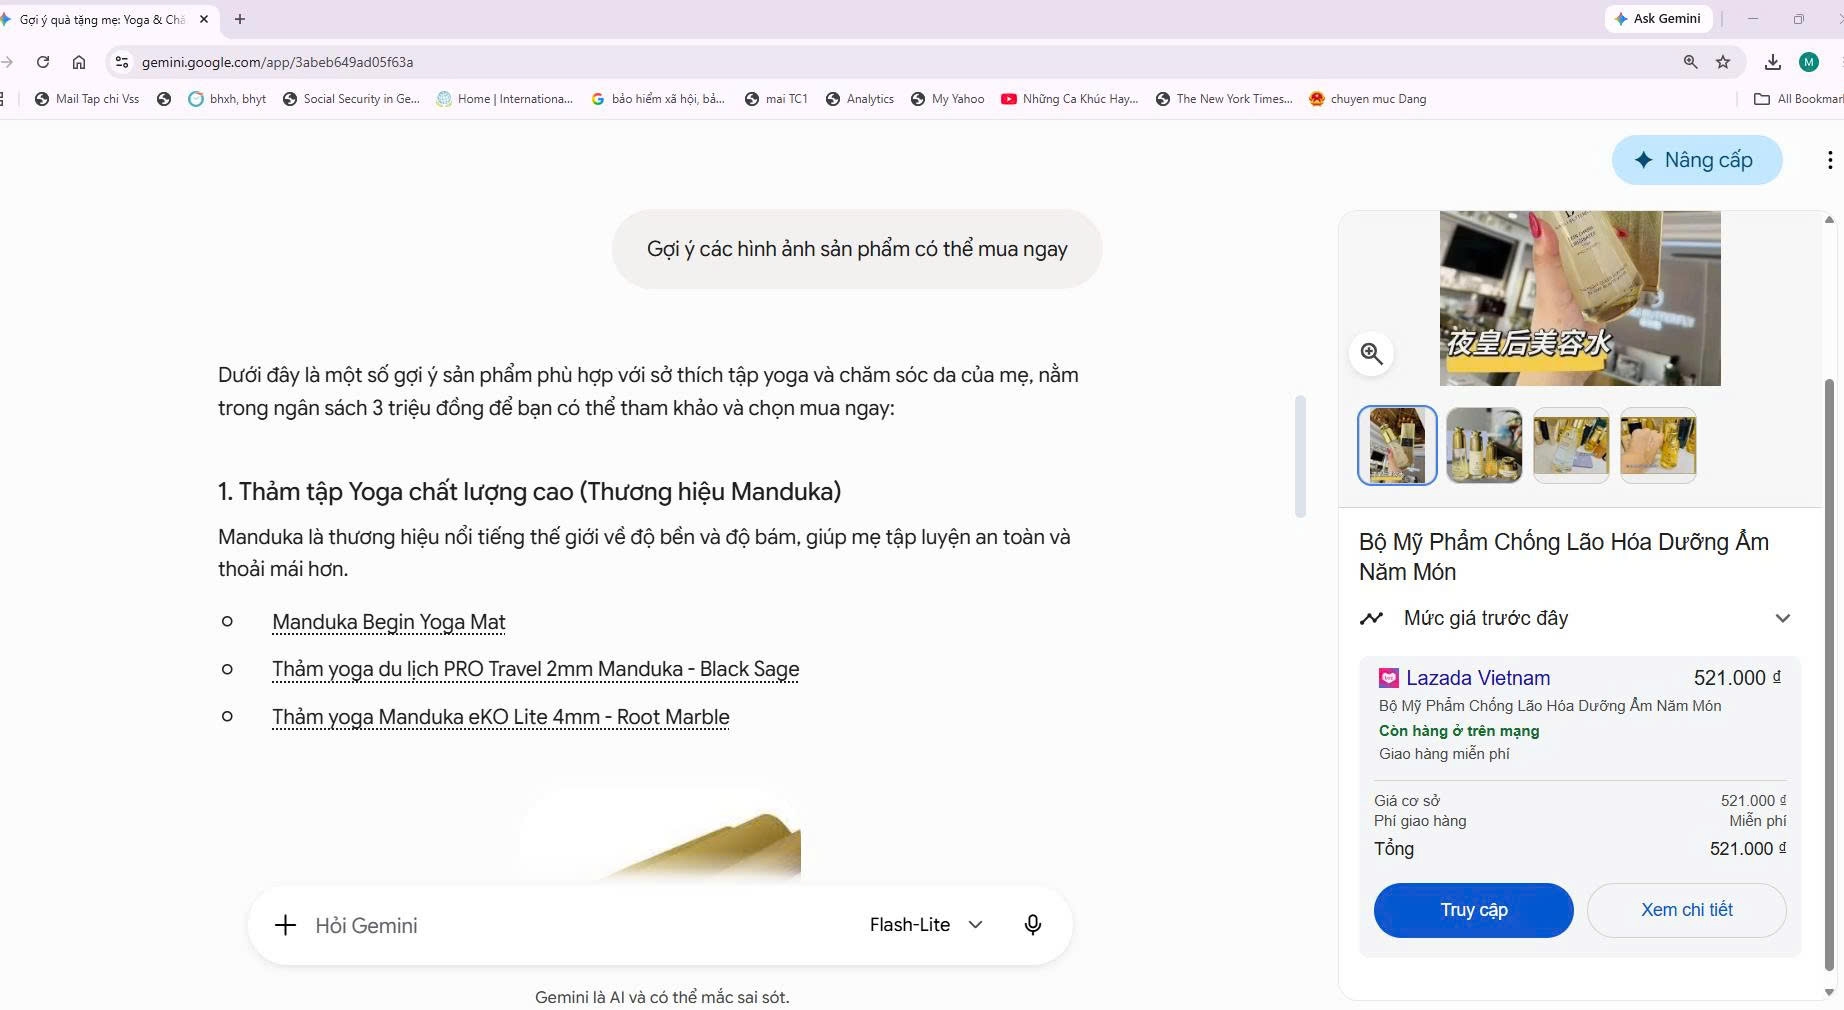Open the Flash-Lite model dropdown
The height and width of the screenshot is (1010, 1844).
(926, 925)
